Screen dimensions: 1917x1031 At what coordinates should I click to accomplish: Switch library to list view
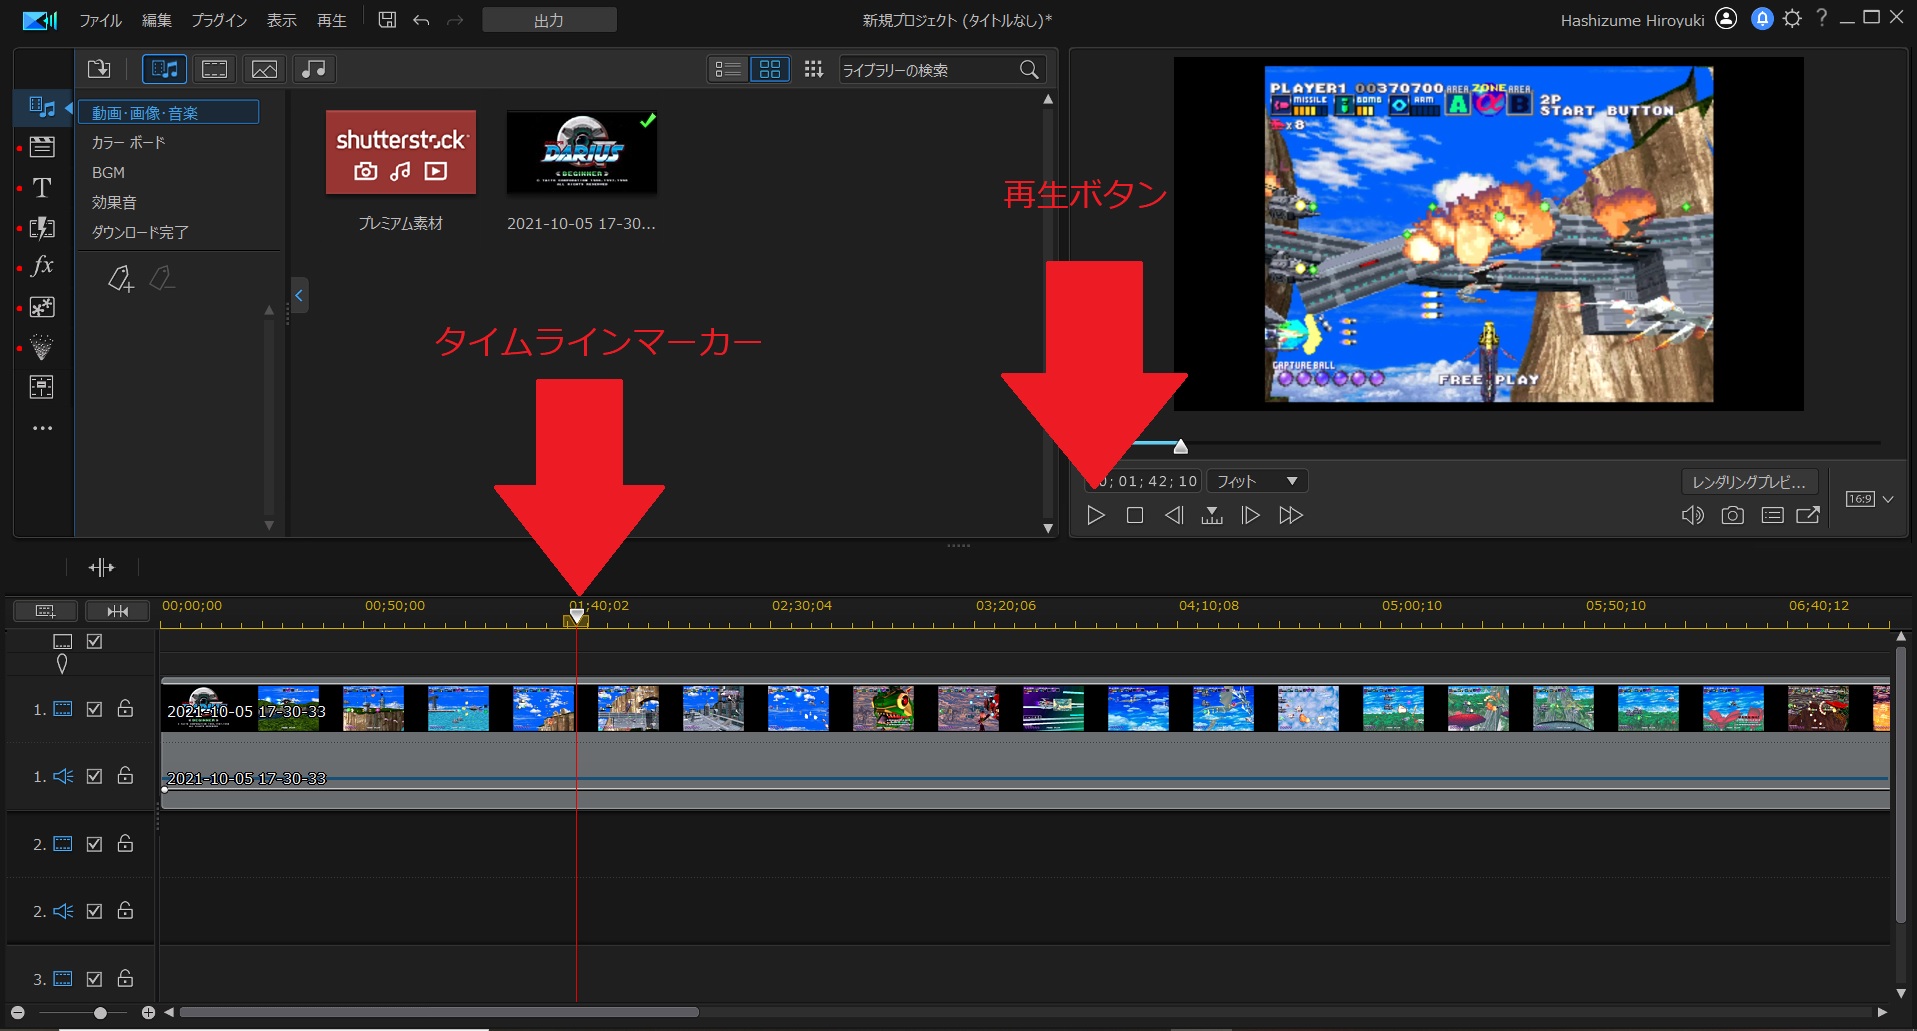(x=728, y=69)
